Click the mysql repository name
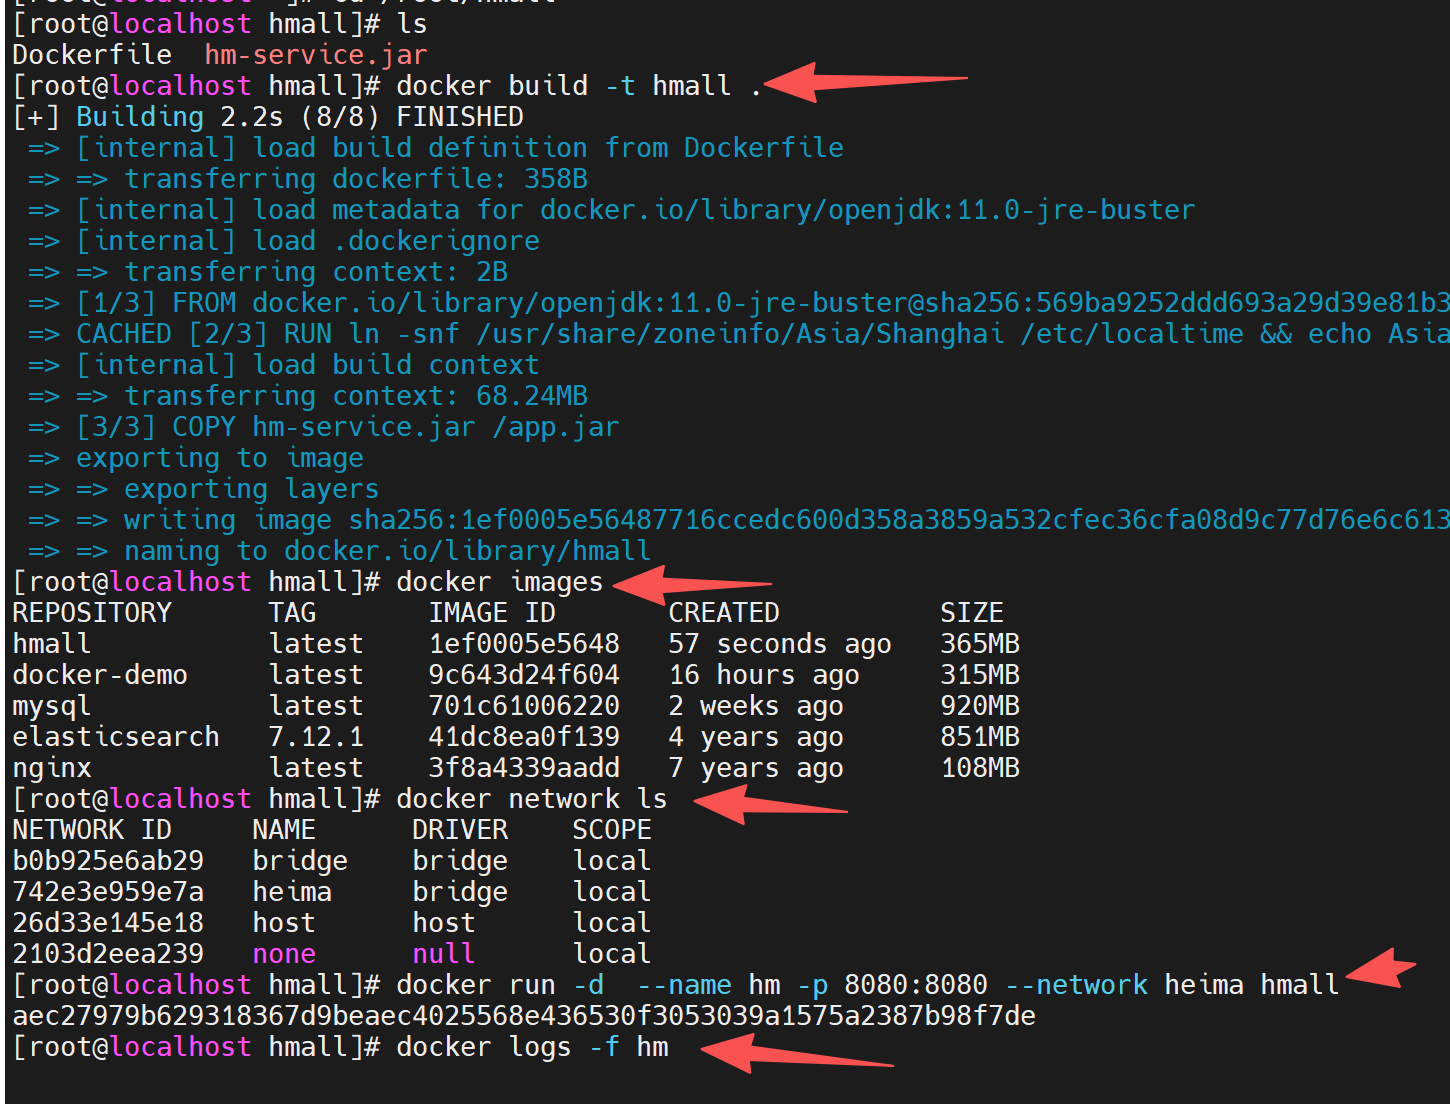The height and width of the screenshot is (1104, 1450). click(52, 706)
